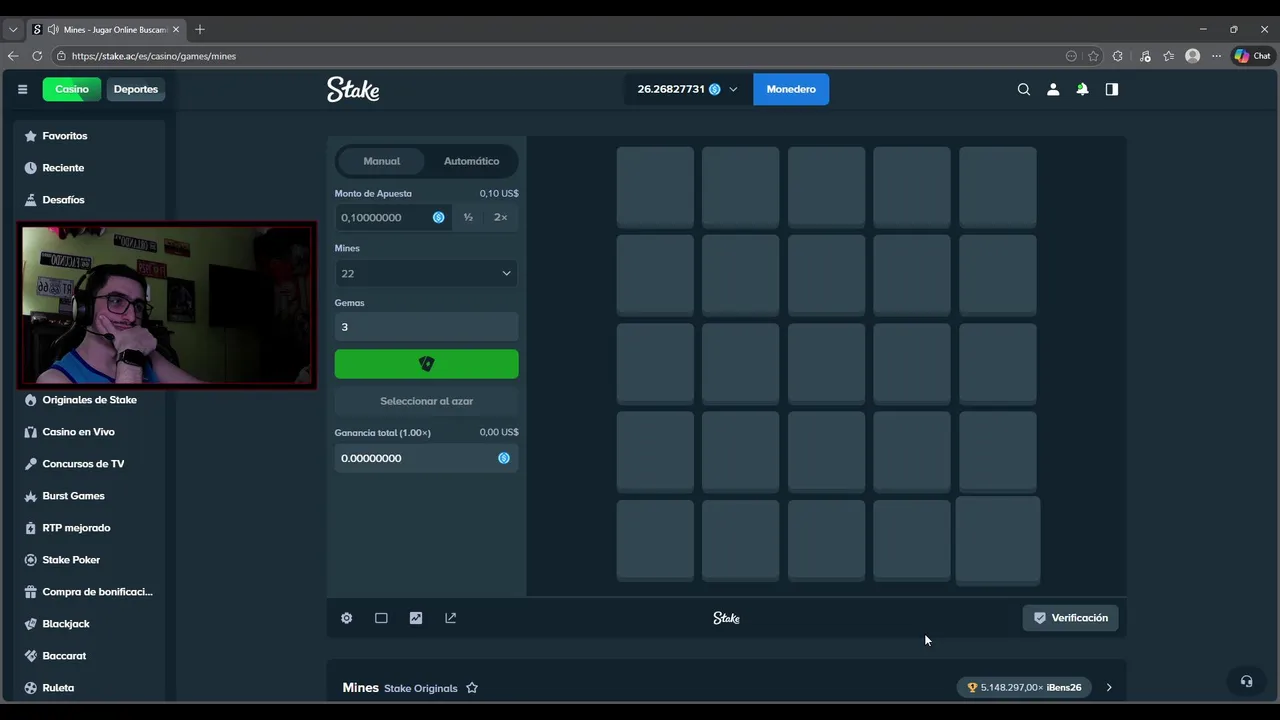This screenshot has width=1280, height=720.
Task: Select the Automático betting tab
Action: click(x=471, y=161)
